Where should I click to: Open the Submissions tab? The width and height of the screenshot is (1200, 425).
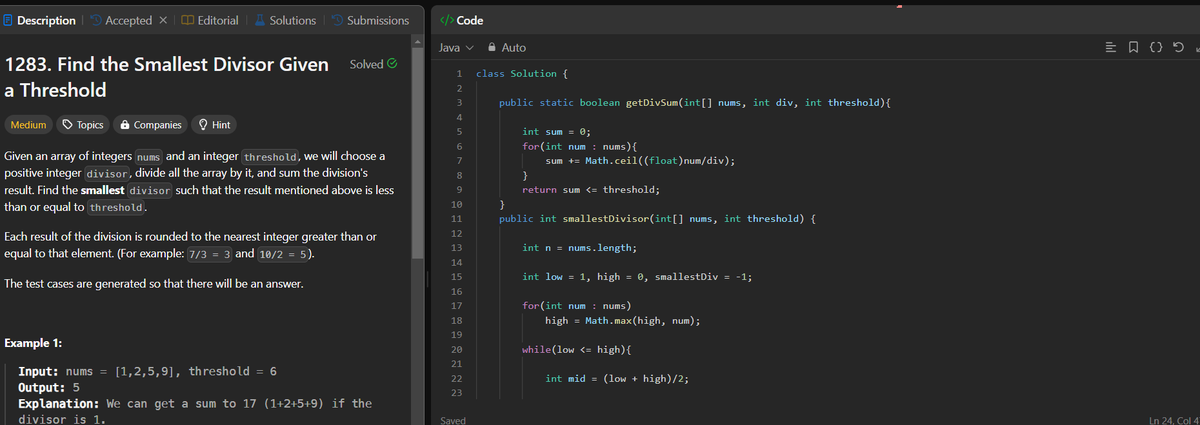pyautogui.click(x=369, y=20)
